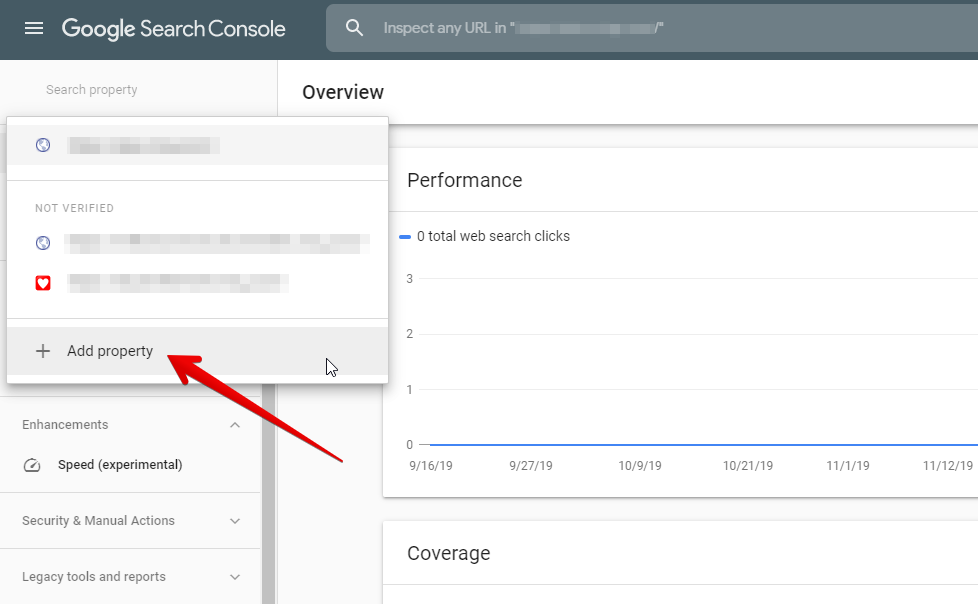Click the 9/16/19 date on chart axis
Screen dimensions: 978x604
(x=431, y=465)
